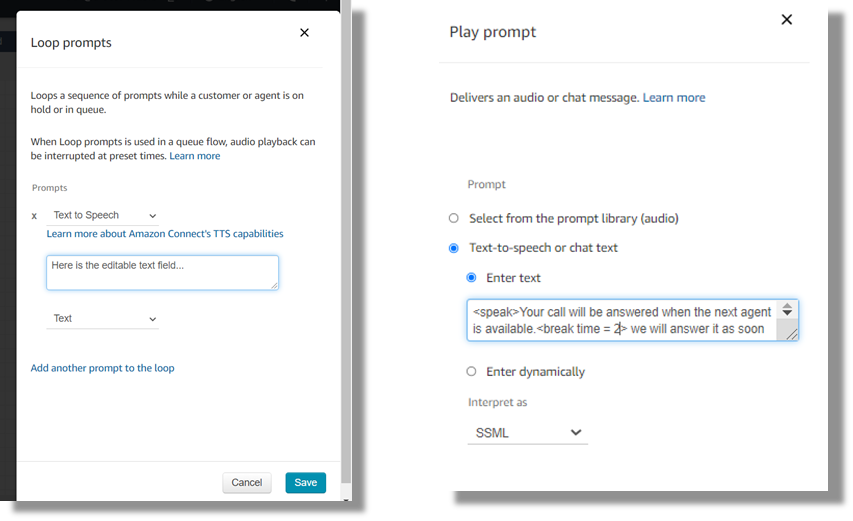Click the editable text field in Loop prompts

160,272
